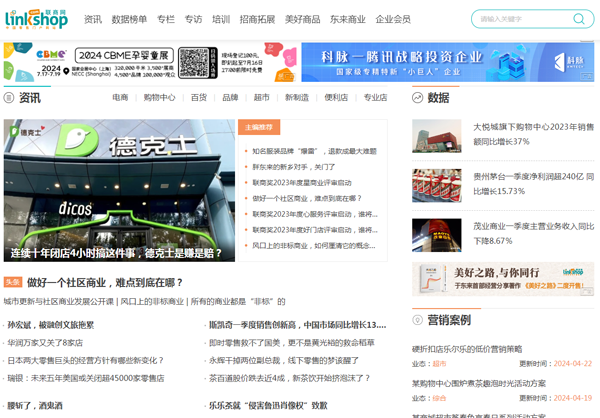Open the 德克士 featured image story
The image size is (600, 418).
pos(119,191)
